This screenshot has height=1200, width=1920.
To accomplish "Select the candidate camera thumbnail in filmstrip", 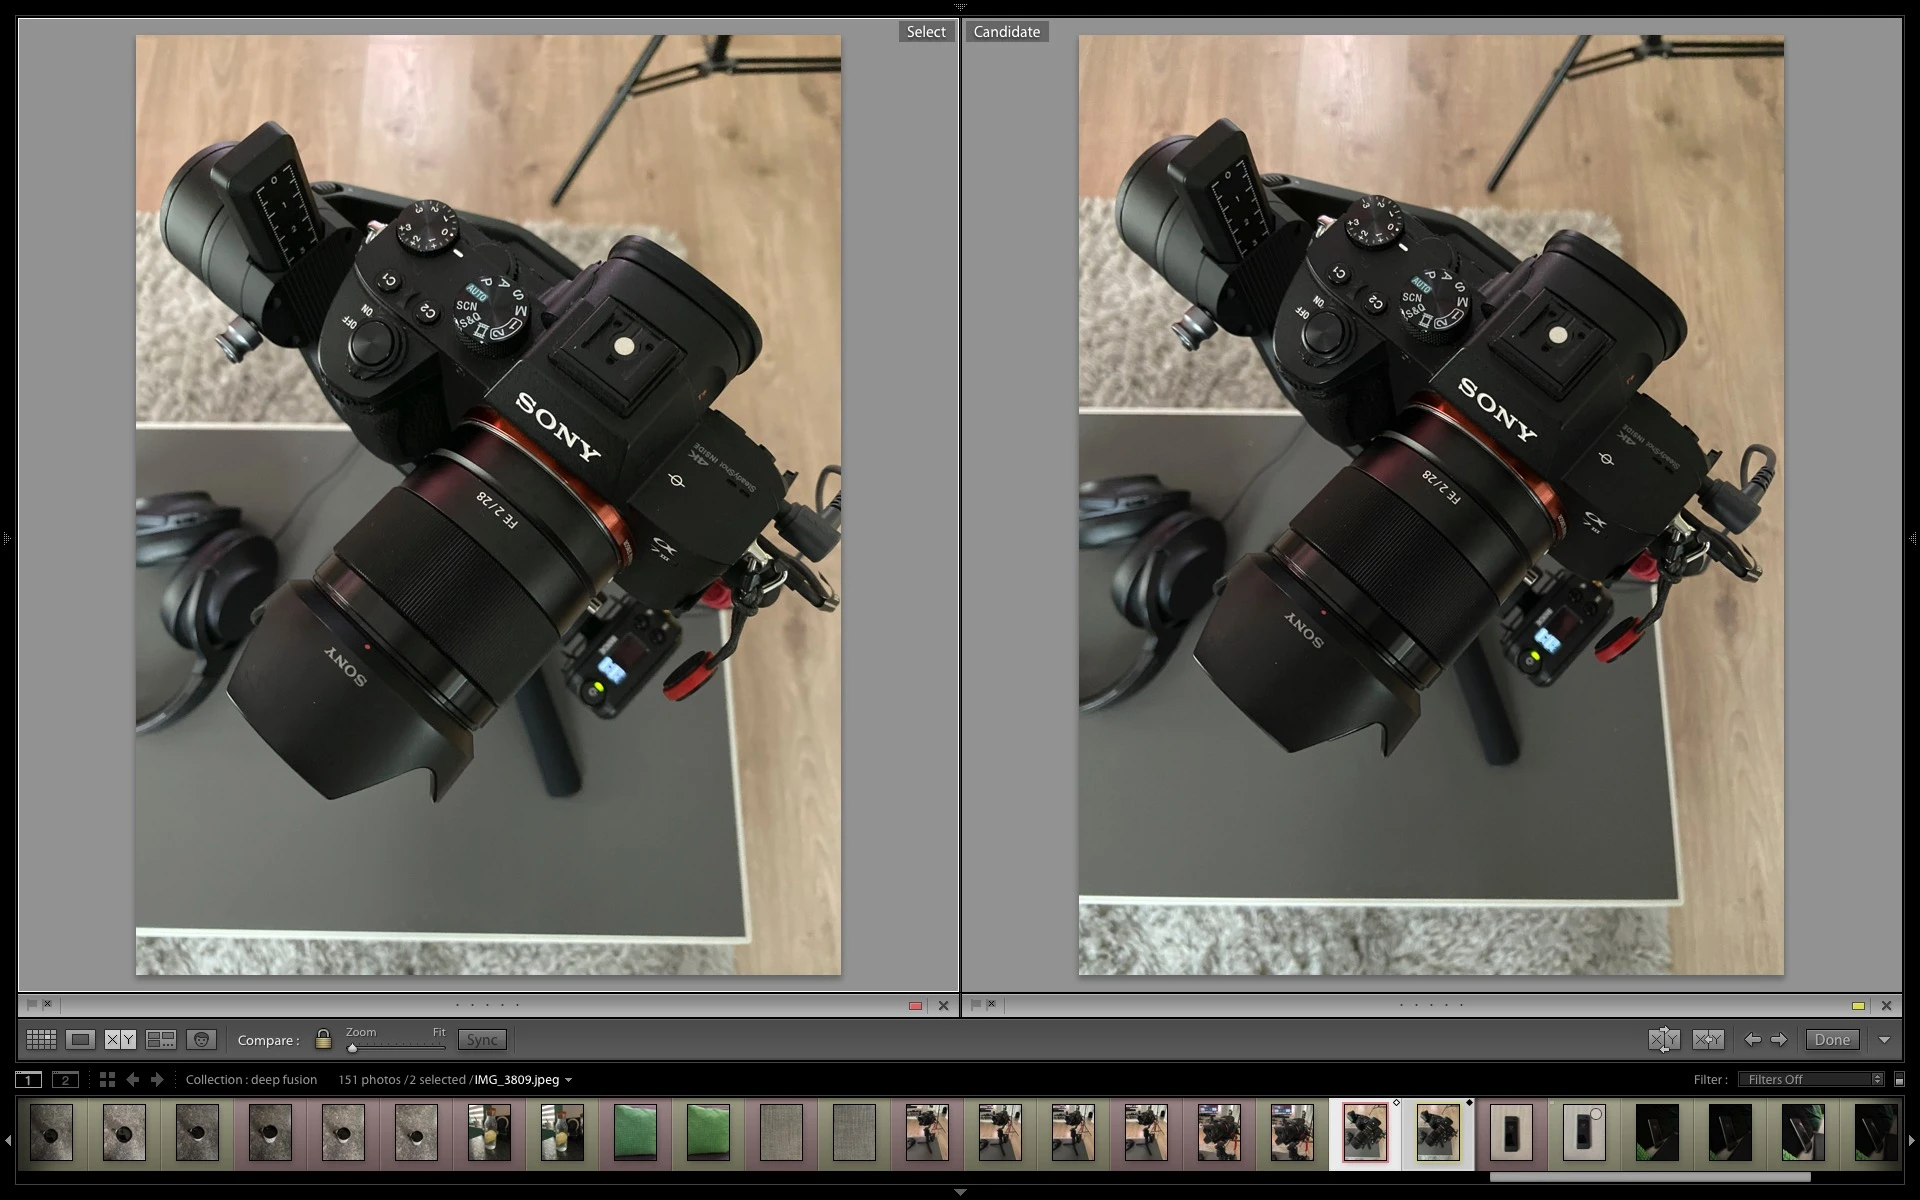I will click(1438, 1132).
